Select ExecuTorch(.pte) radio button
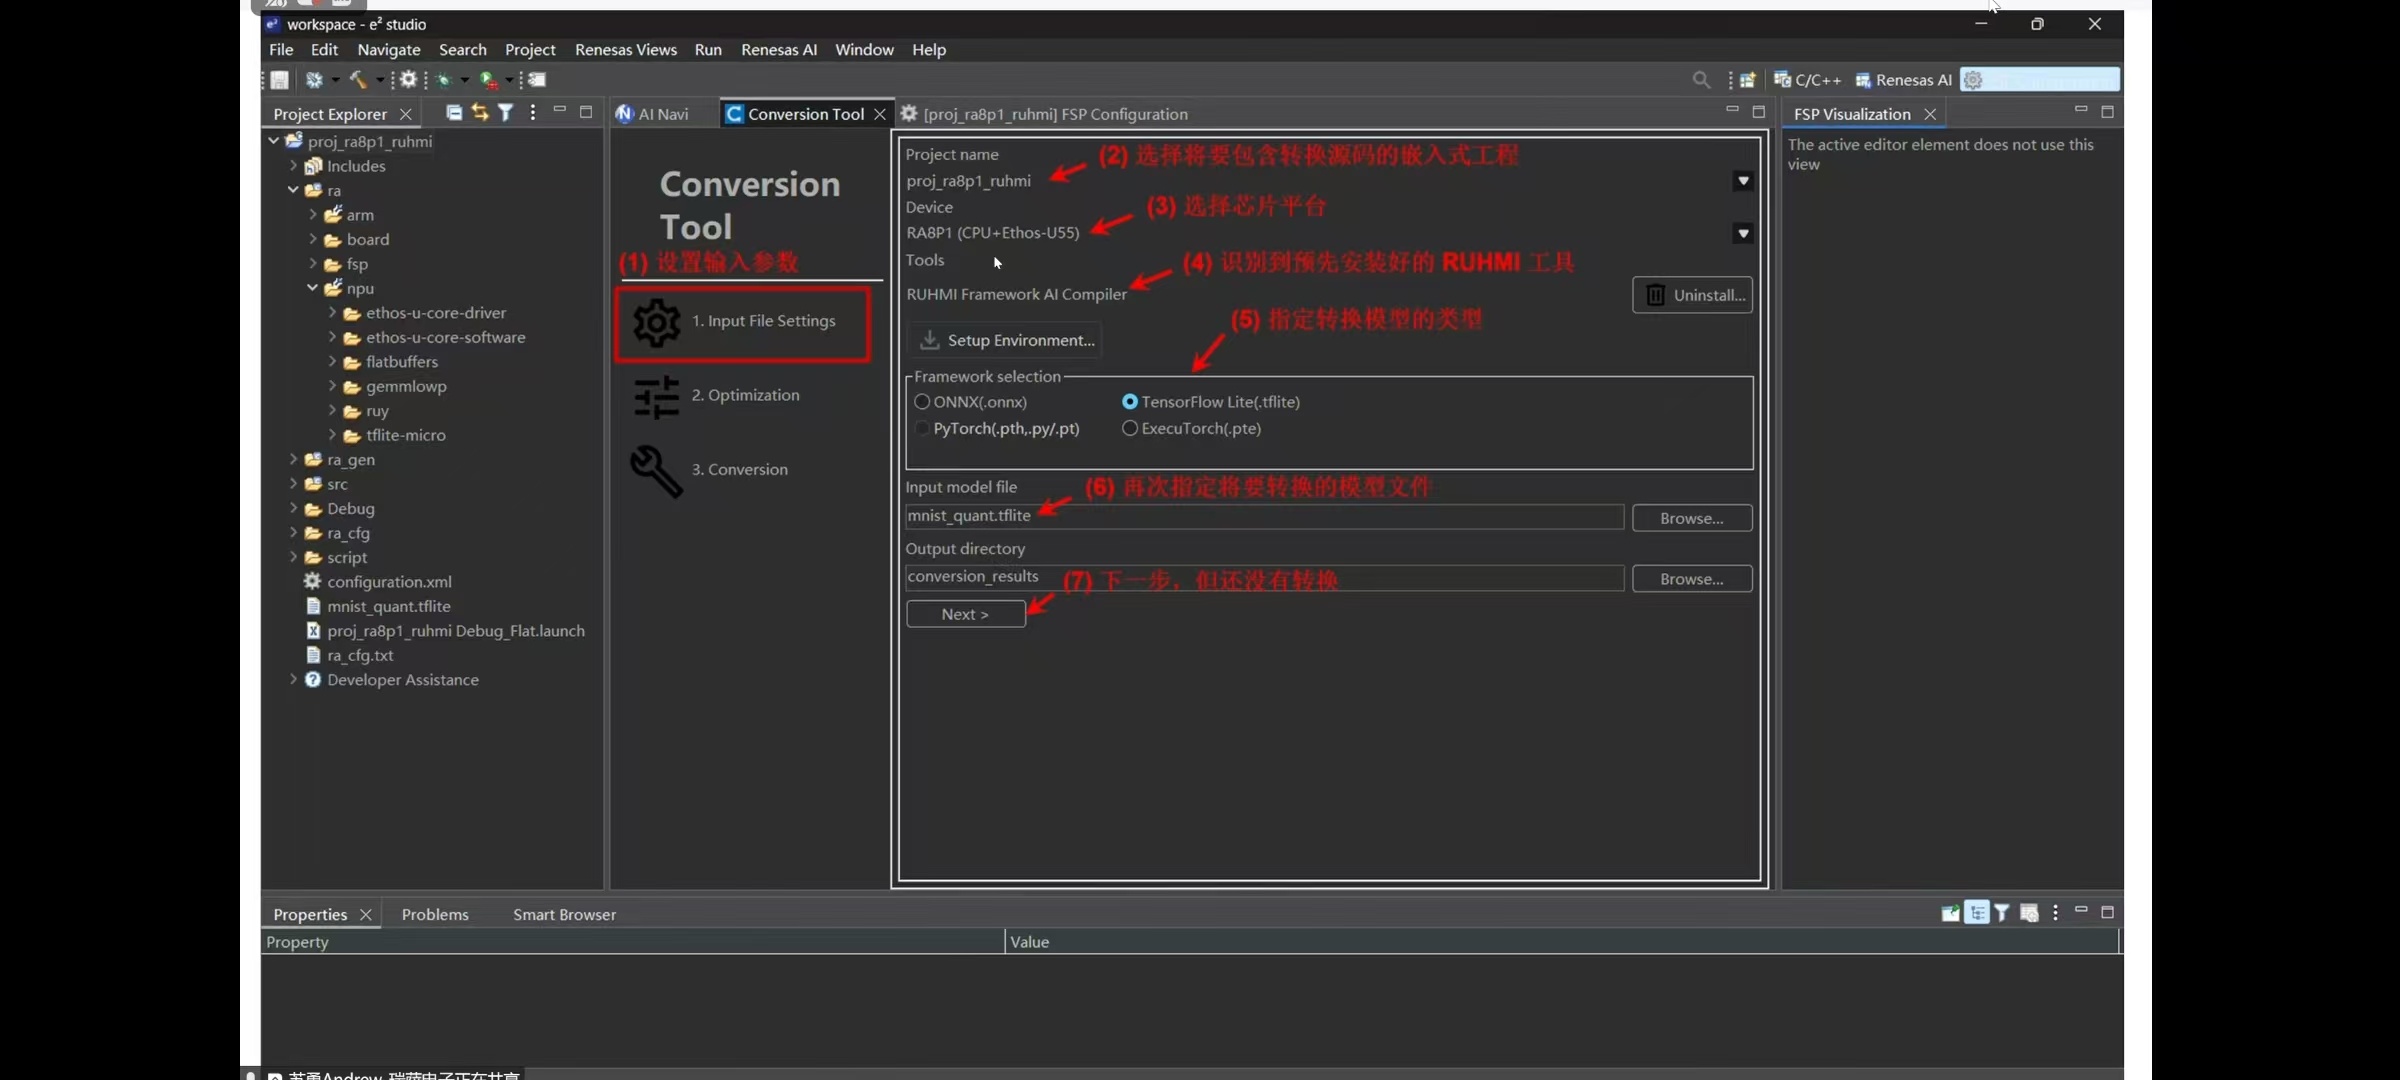2400x1080 pixels. 1130,428
